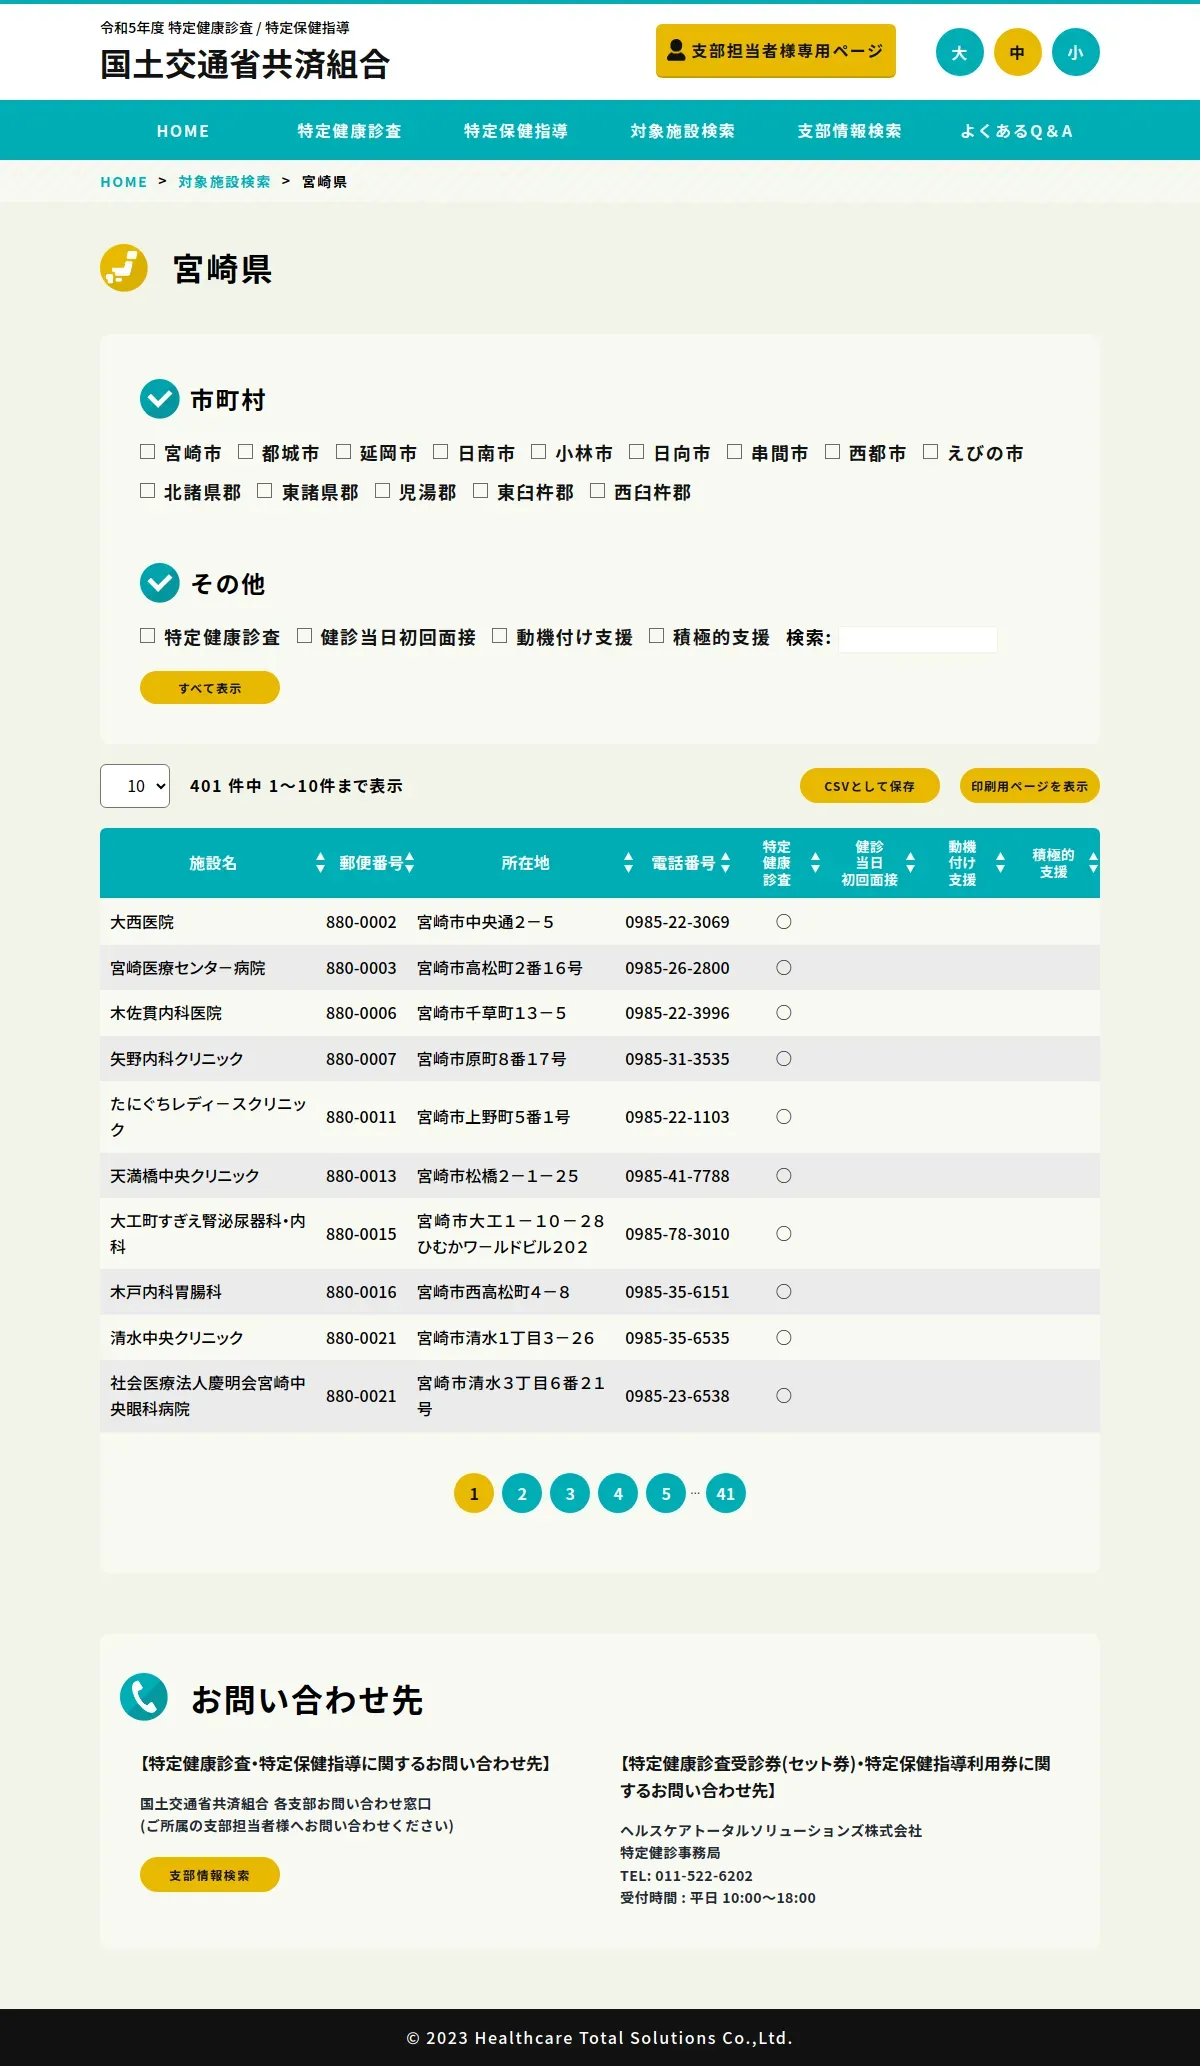Check the 西都市 checkbox

(832, 452)
